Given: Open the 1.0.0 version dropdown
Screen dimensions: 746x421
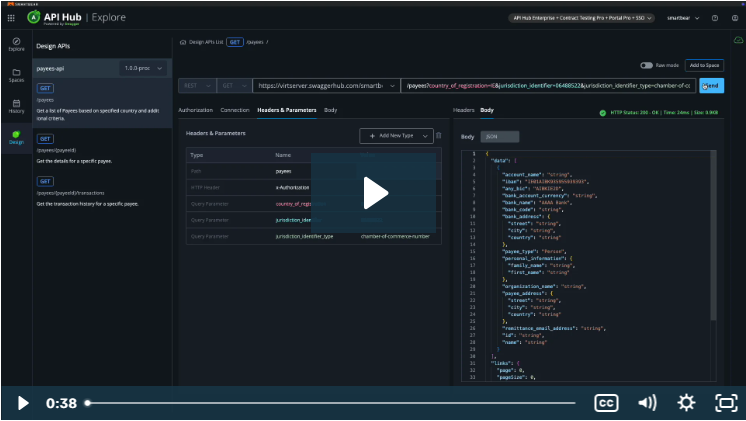Looking at the screenshot, I should coord(143,69).
